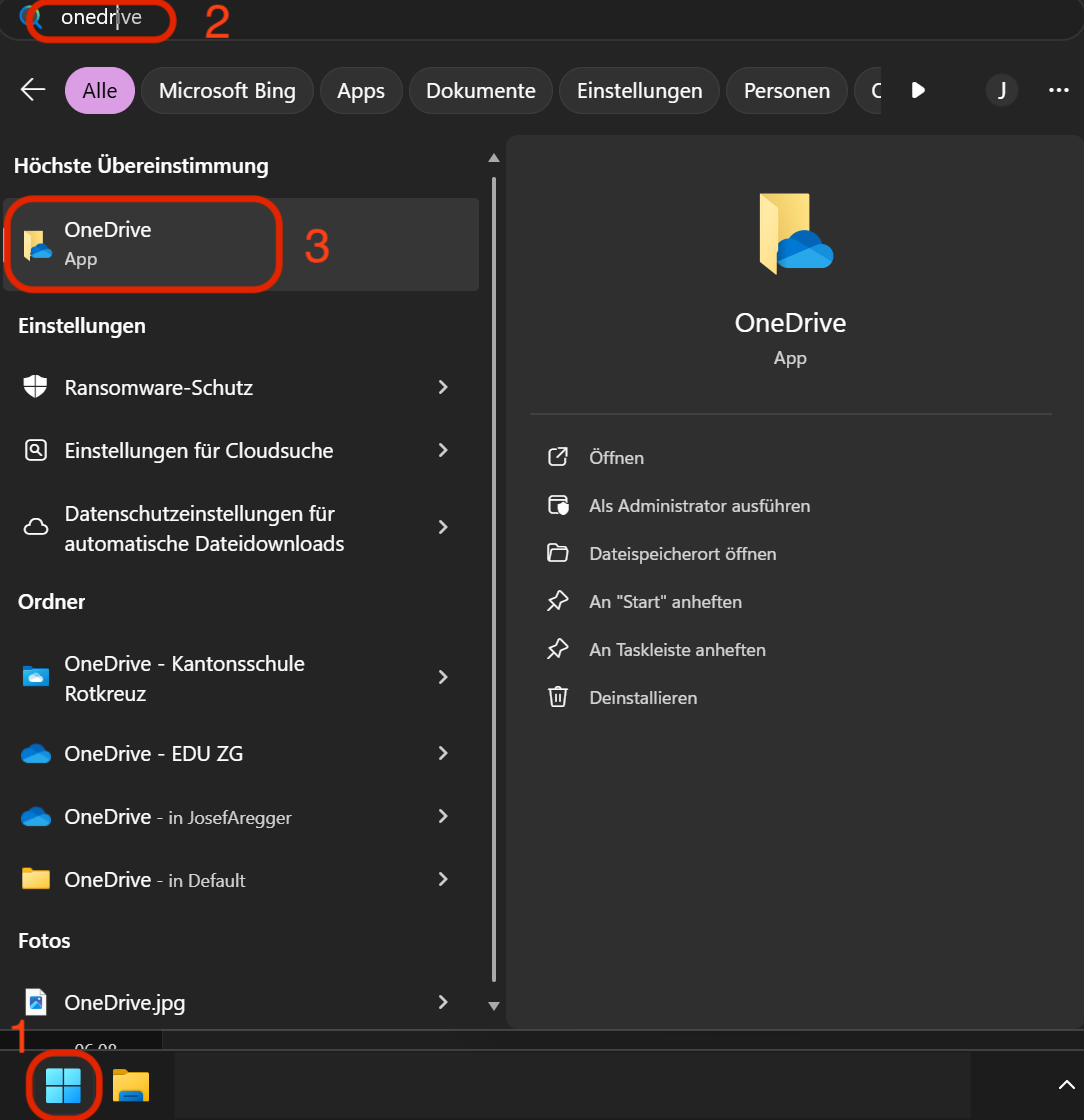1084x1120 pixels.
Task: Open OneDrive in JosefAregger folder result
Action: [x=241, y=816]
